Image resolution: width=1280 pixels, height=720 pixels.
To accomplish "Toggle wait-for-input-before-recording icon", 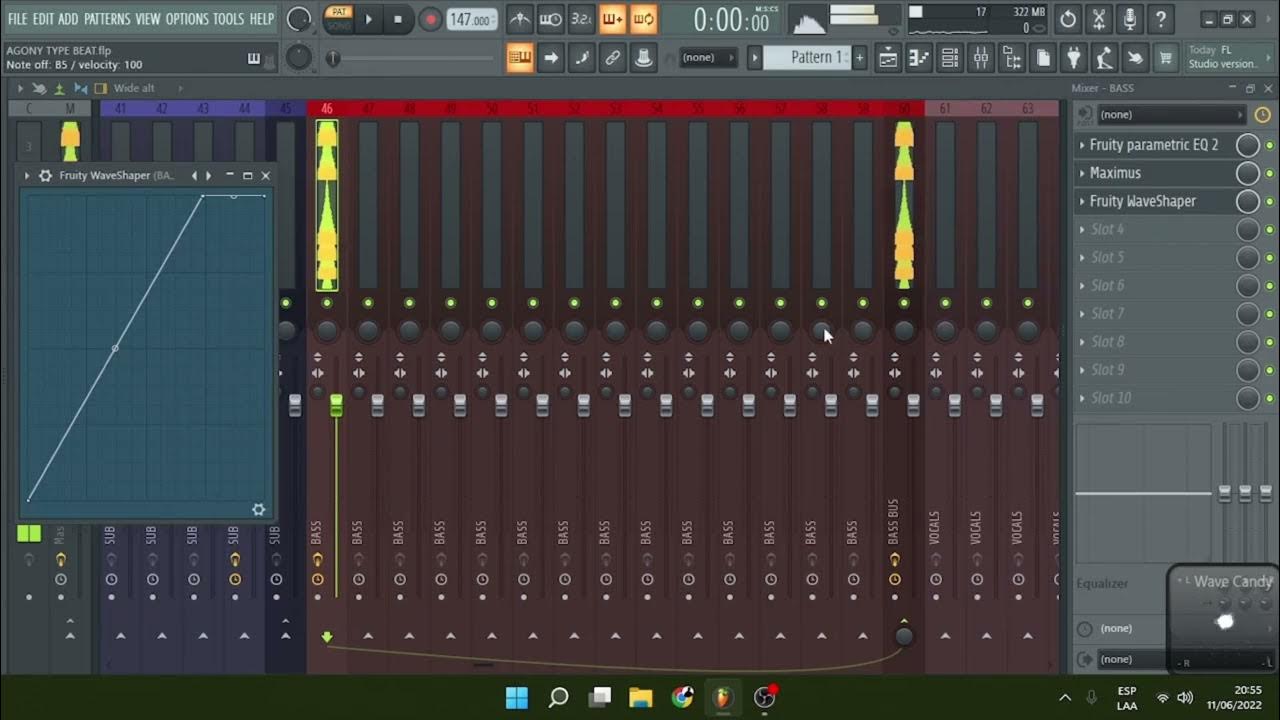I will (x=550, y=19).
